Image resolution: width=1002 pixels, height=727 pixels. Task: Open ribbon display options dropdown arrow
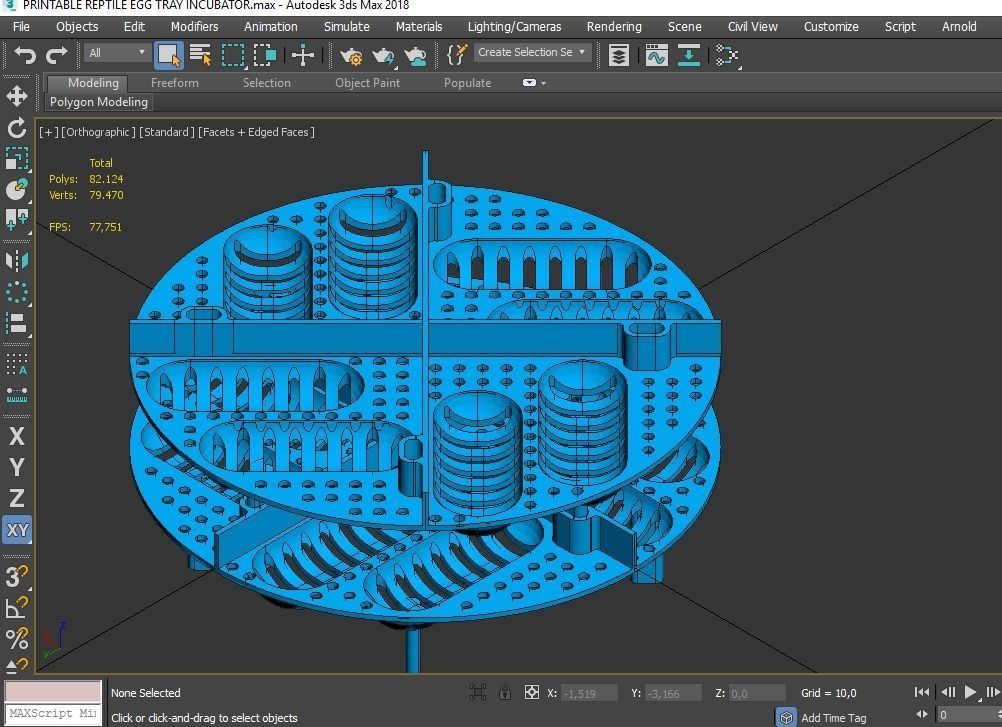544,83
